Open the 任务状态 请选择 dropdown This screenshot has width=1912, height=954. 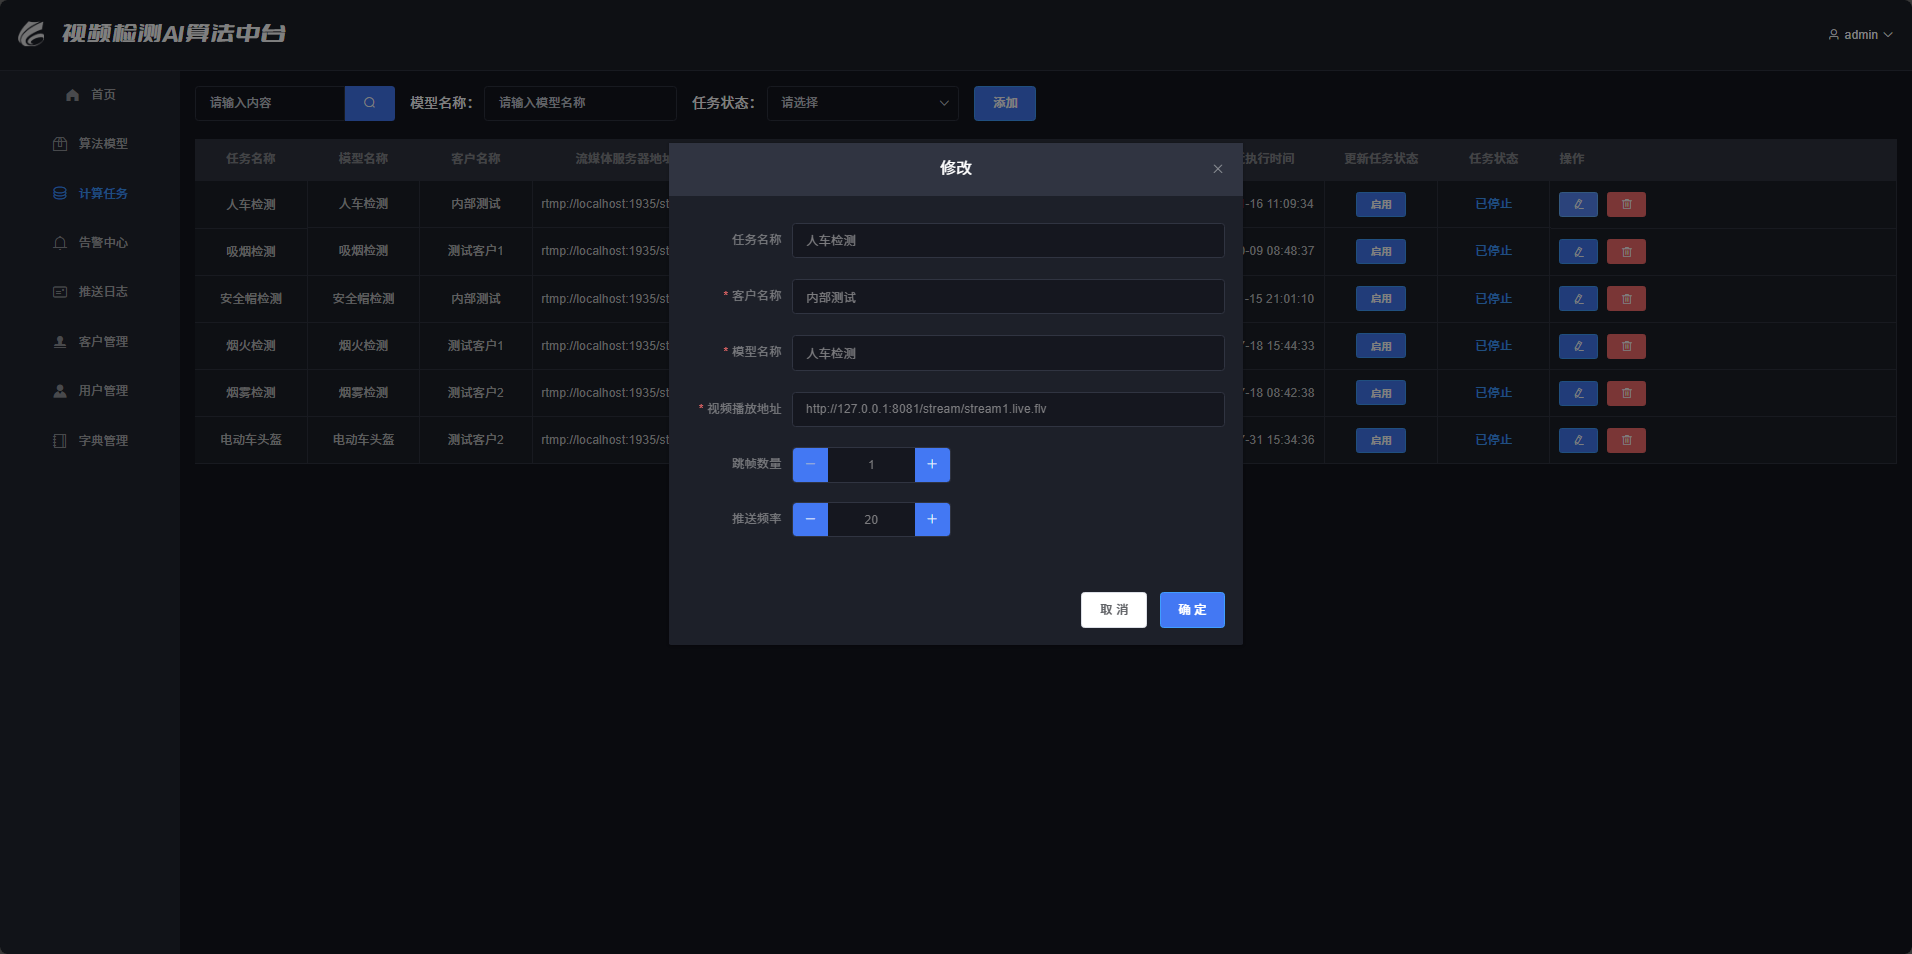coord(861,103)
